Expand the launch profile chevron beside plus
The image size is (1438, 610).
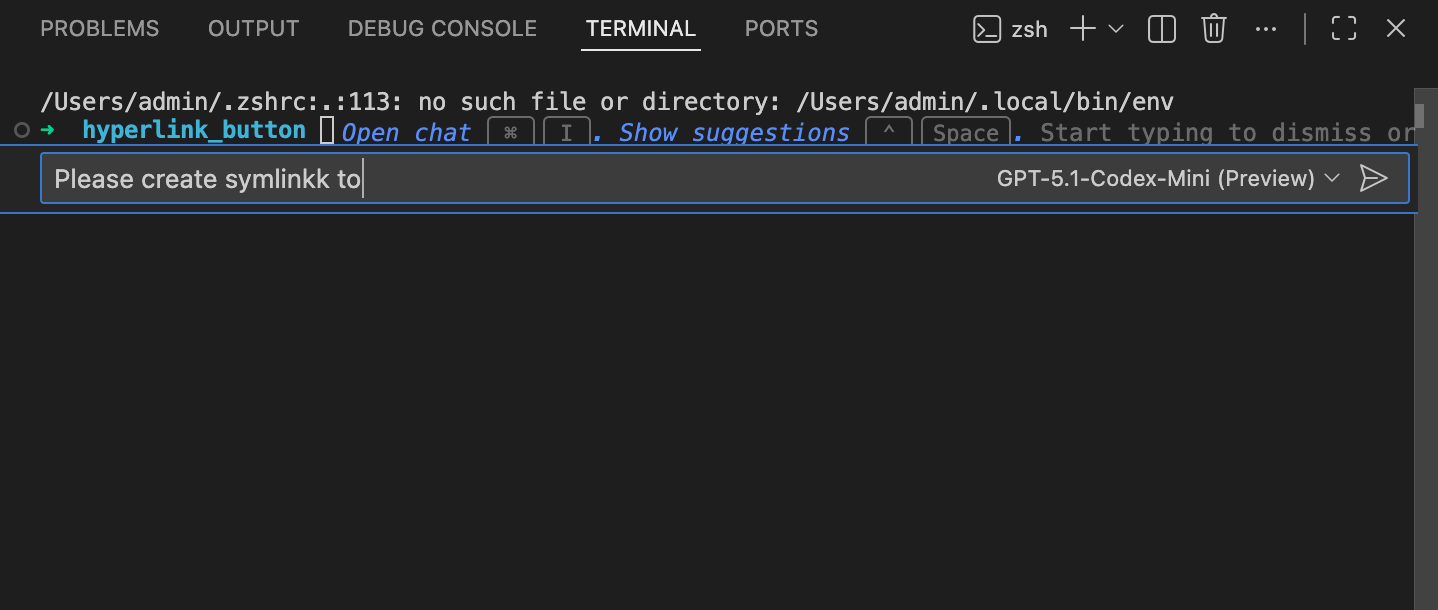click(1116, 29)
